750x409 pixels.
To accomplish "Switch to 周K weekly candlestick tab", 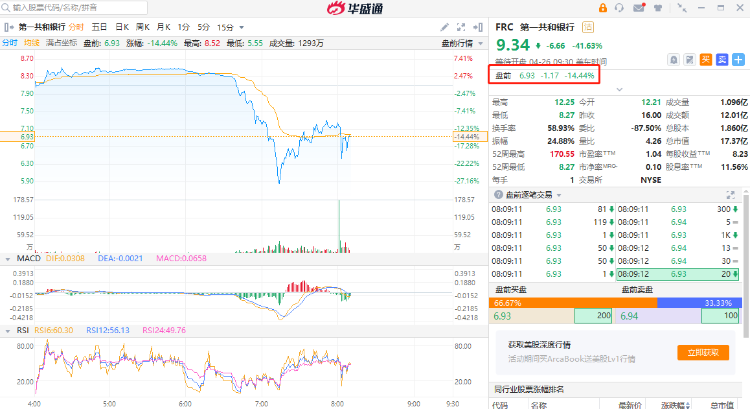I will [143, 27].
